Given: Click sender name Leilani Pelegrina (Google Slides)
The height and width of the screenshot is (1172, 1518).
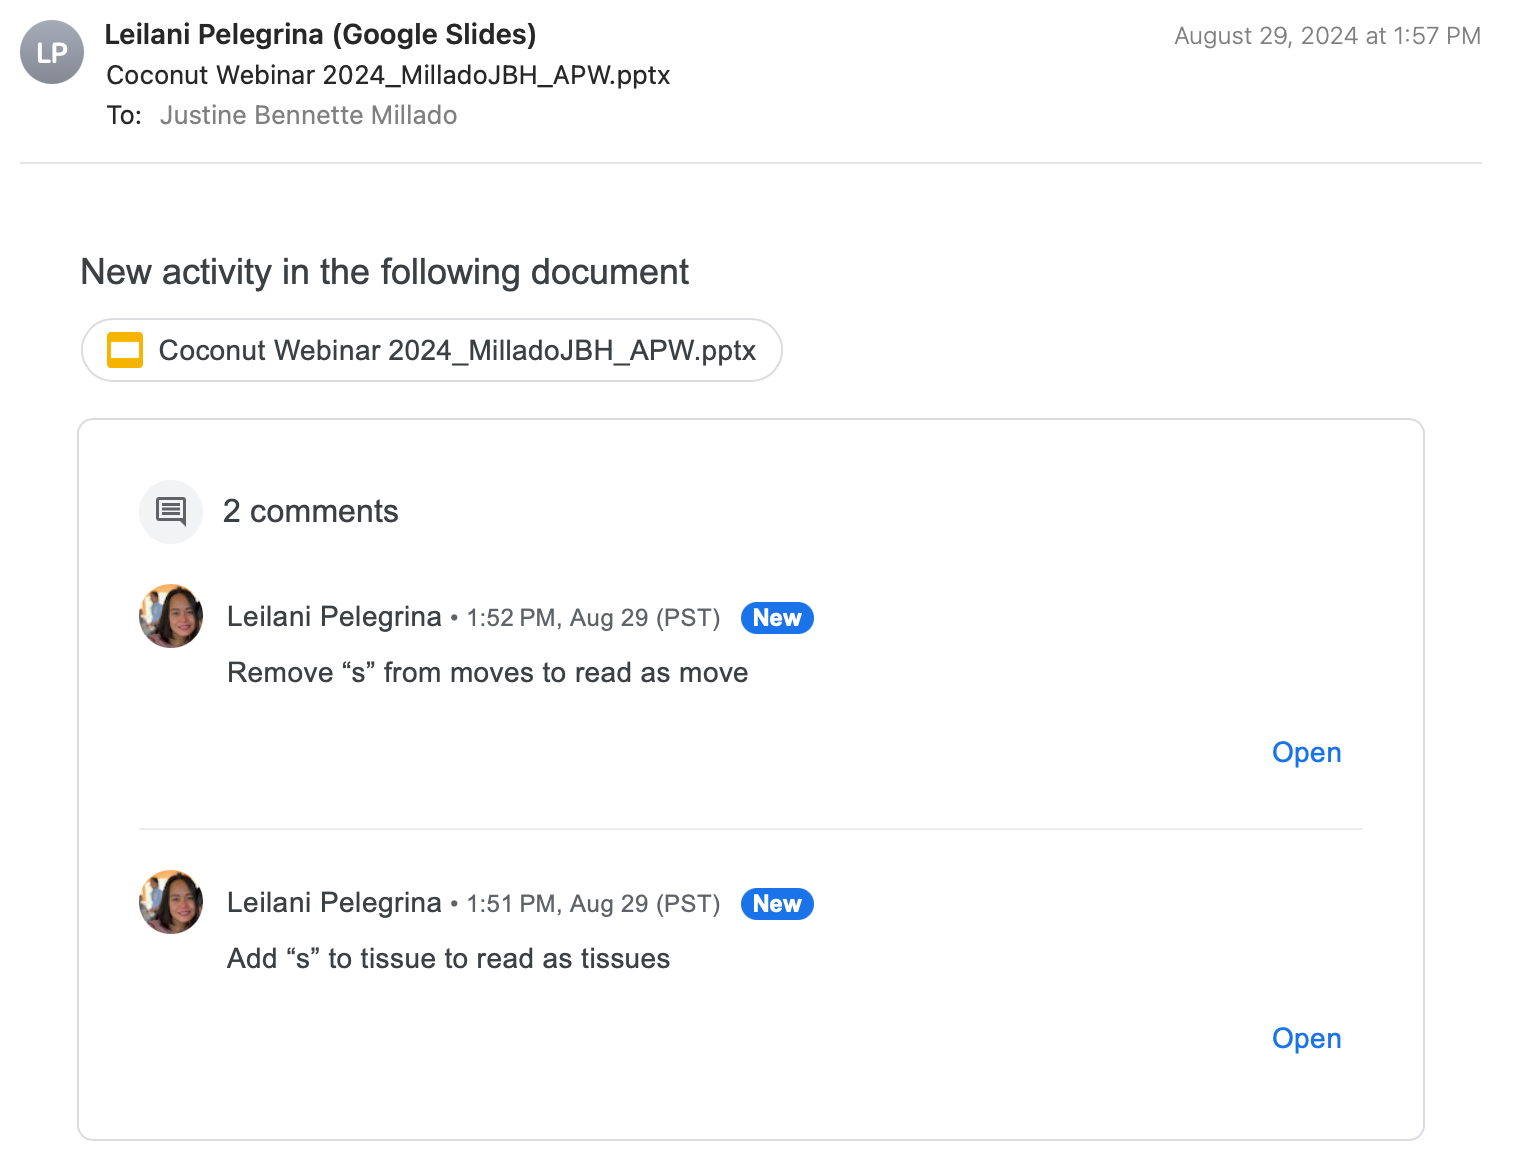Looking at the screenshot, I should pos(320,35).
